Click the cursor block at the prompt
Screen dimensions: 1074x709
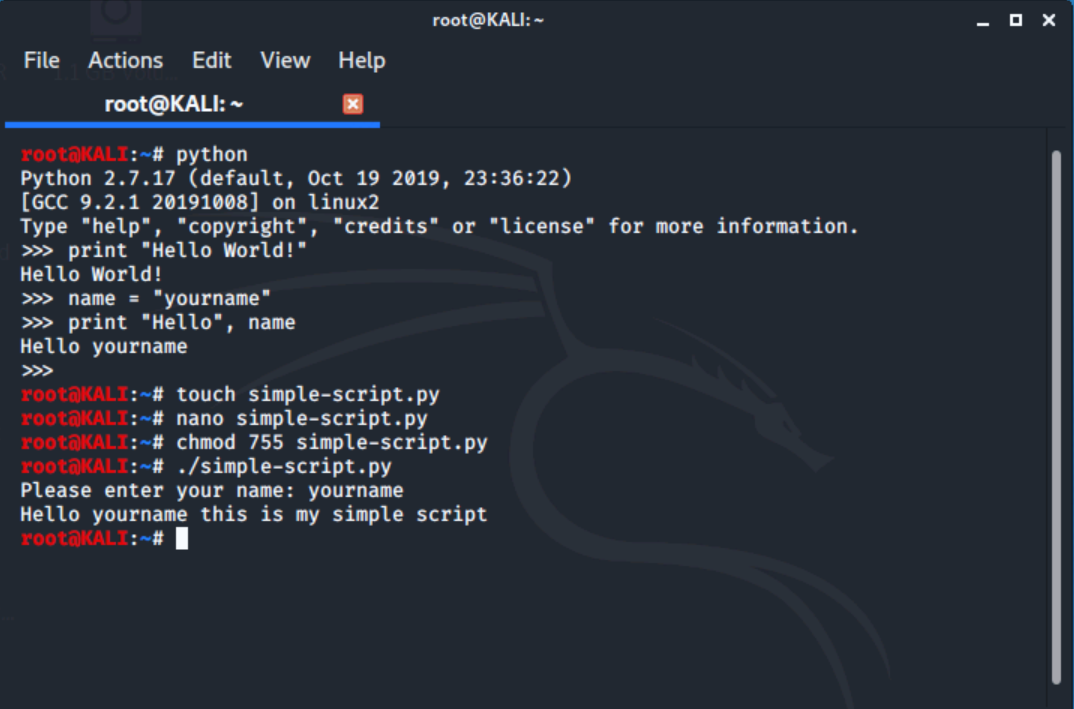pyautogui.click(x=182, y=539)
